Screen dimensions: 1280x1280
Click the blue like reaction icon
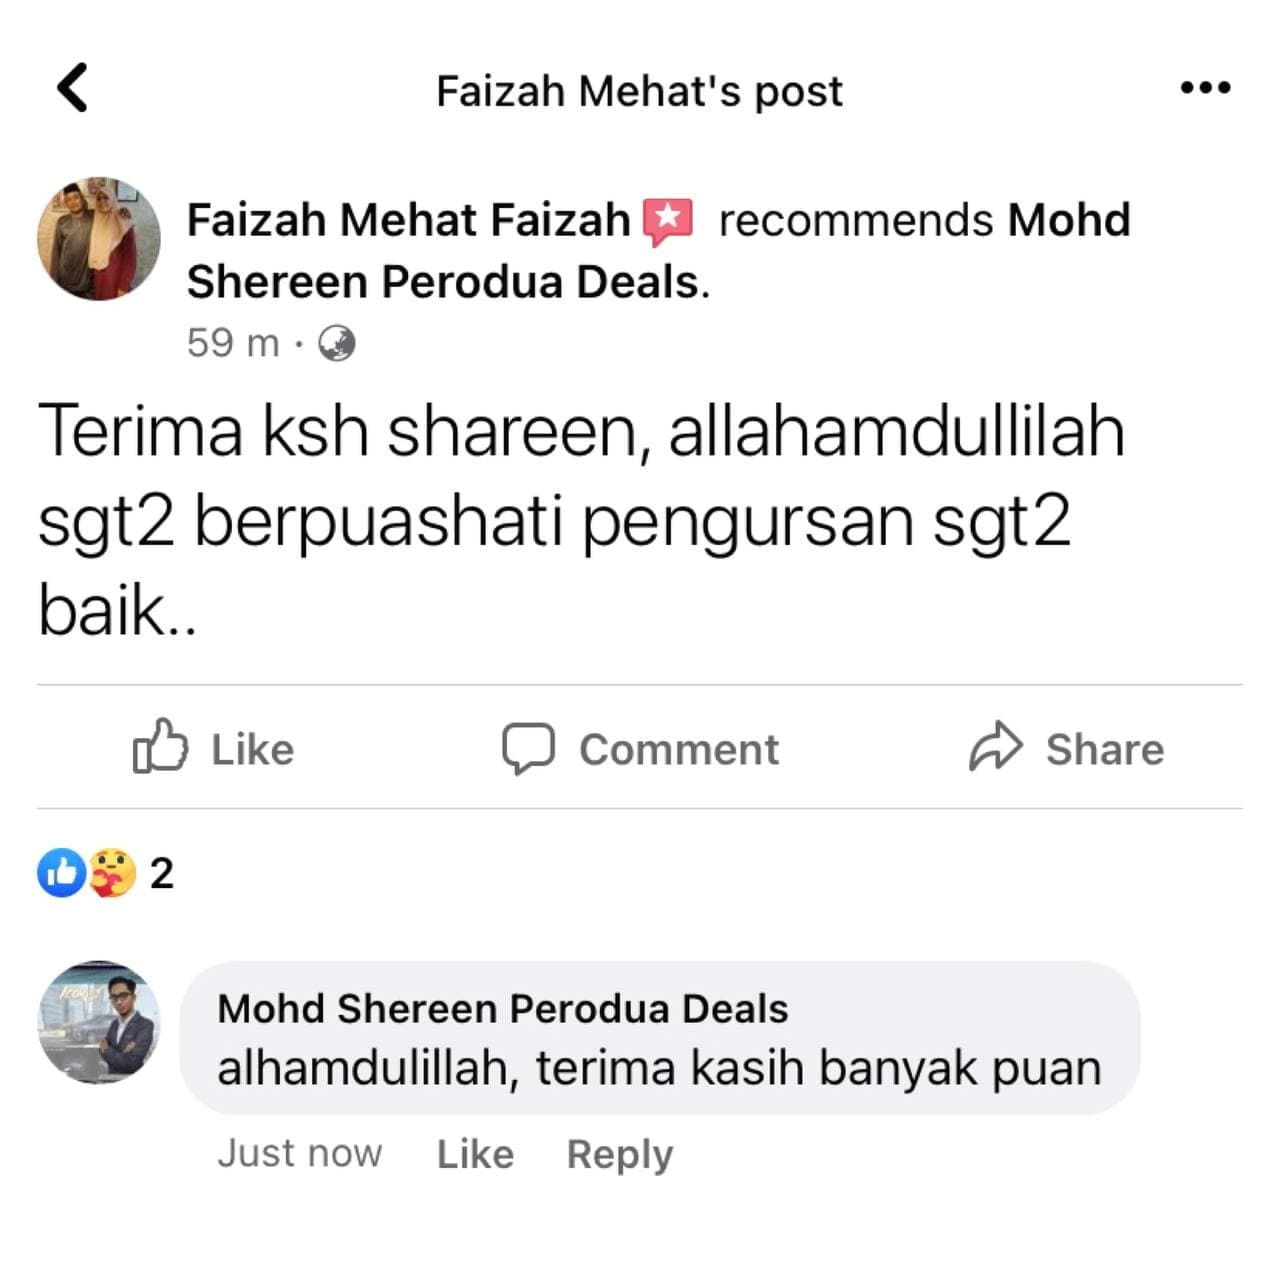(61, 873)
